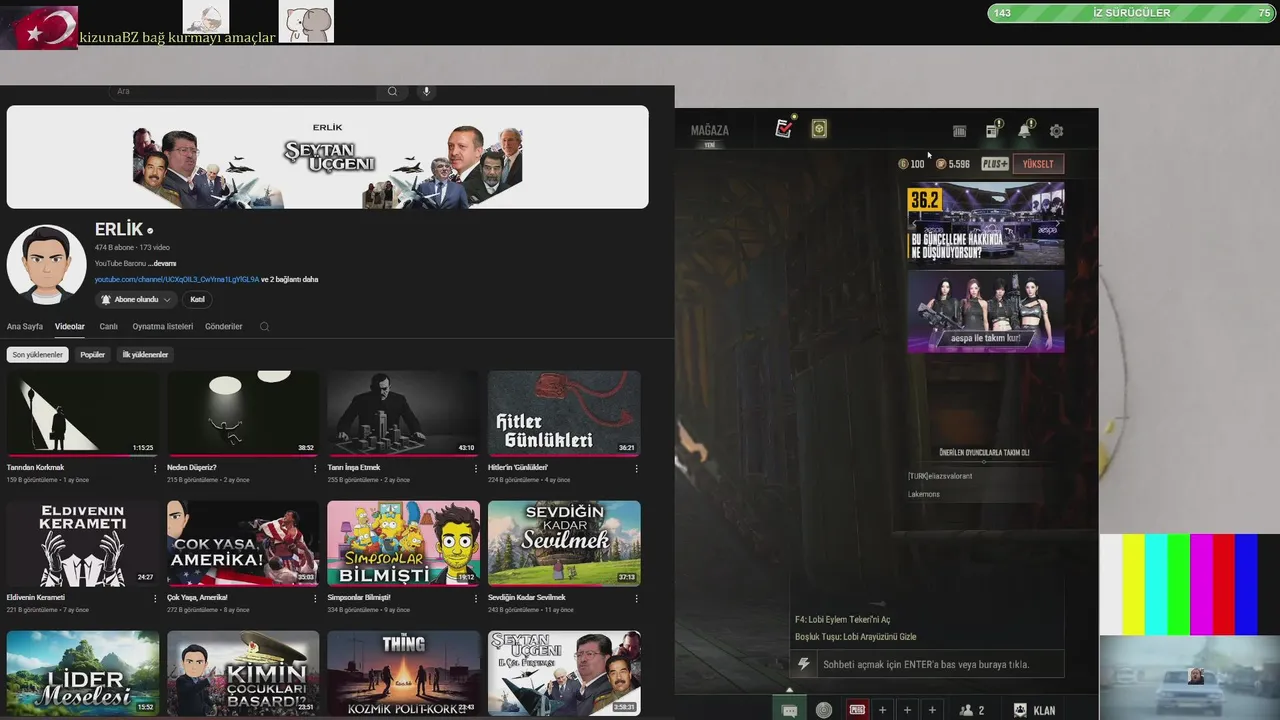The width and height of the screenshot is (1280, 720).
Task: Open options menu for Tanrıdan Korkmak video
Action: click(155, 468)
